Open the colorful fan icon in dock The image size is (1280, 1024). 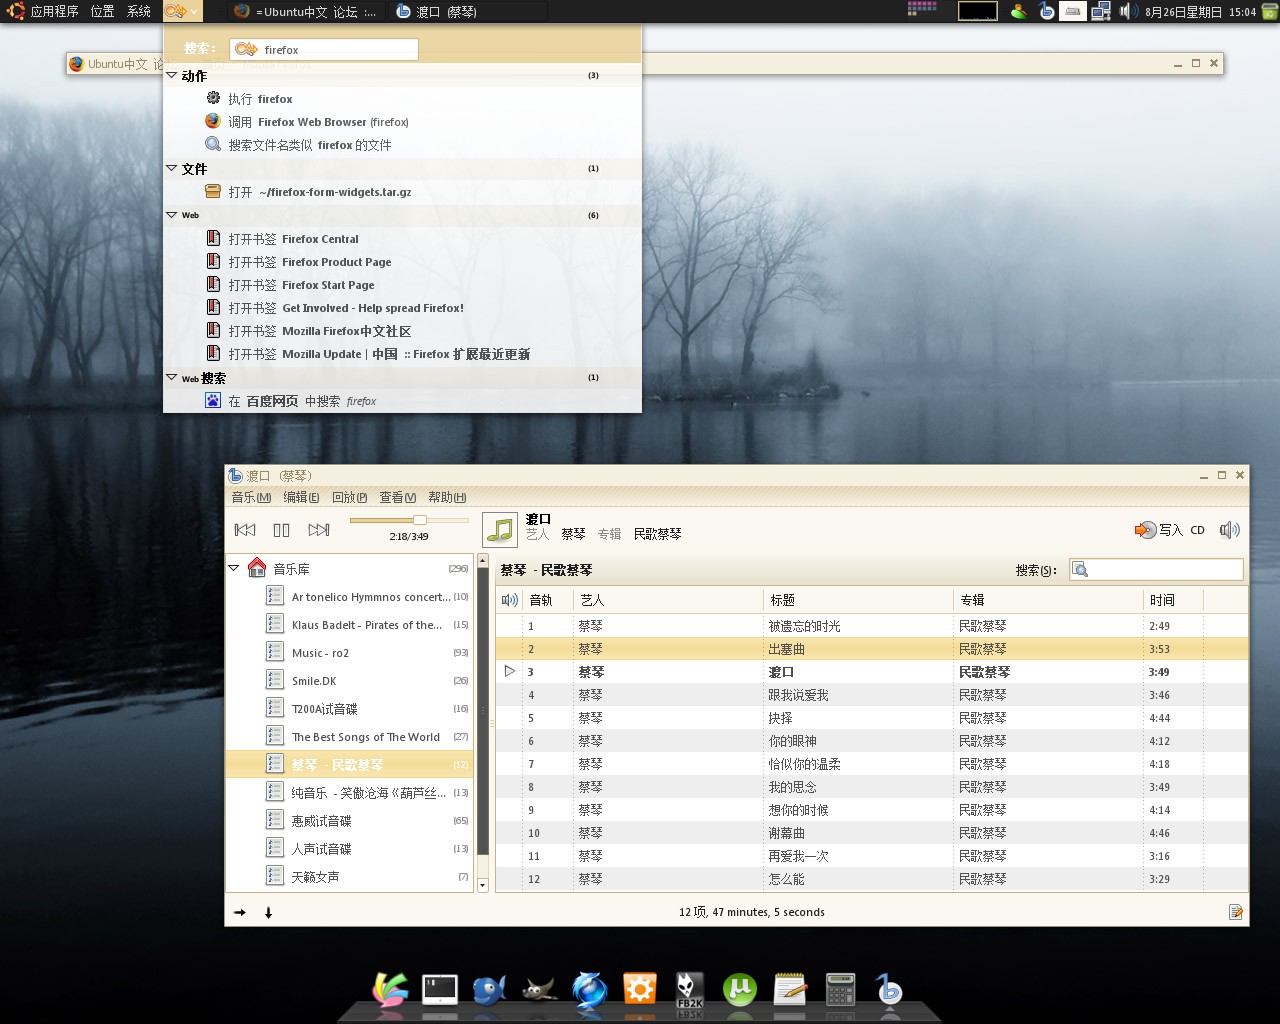tap(390, 989)
